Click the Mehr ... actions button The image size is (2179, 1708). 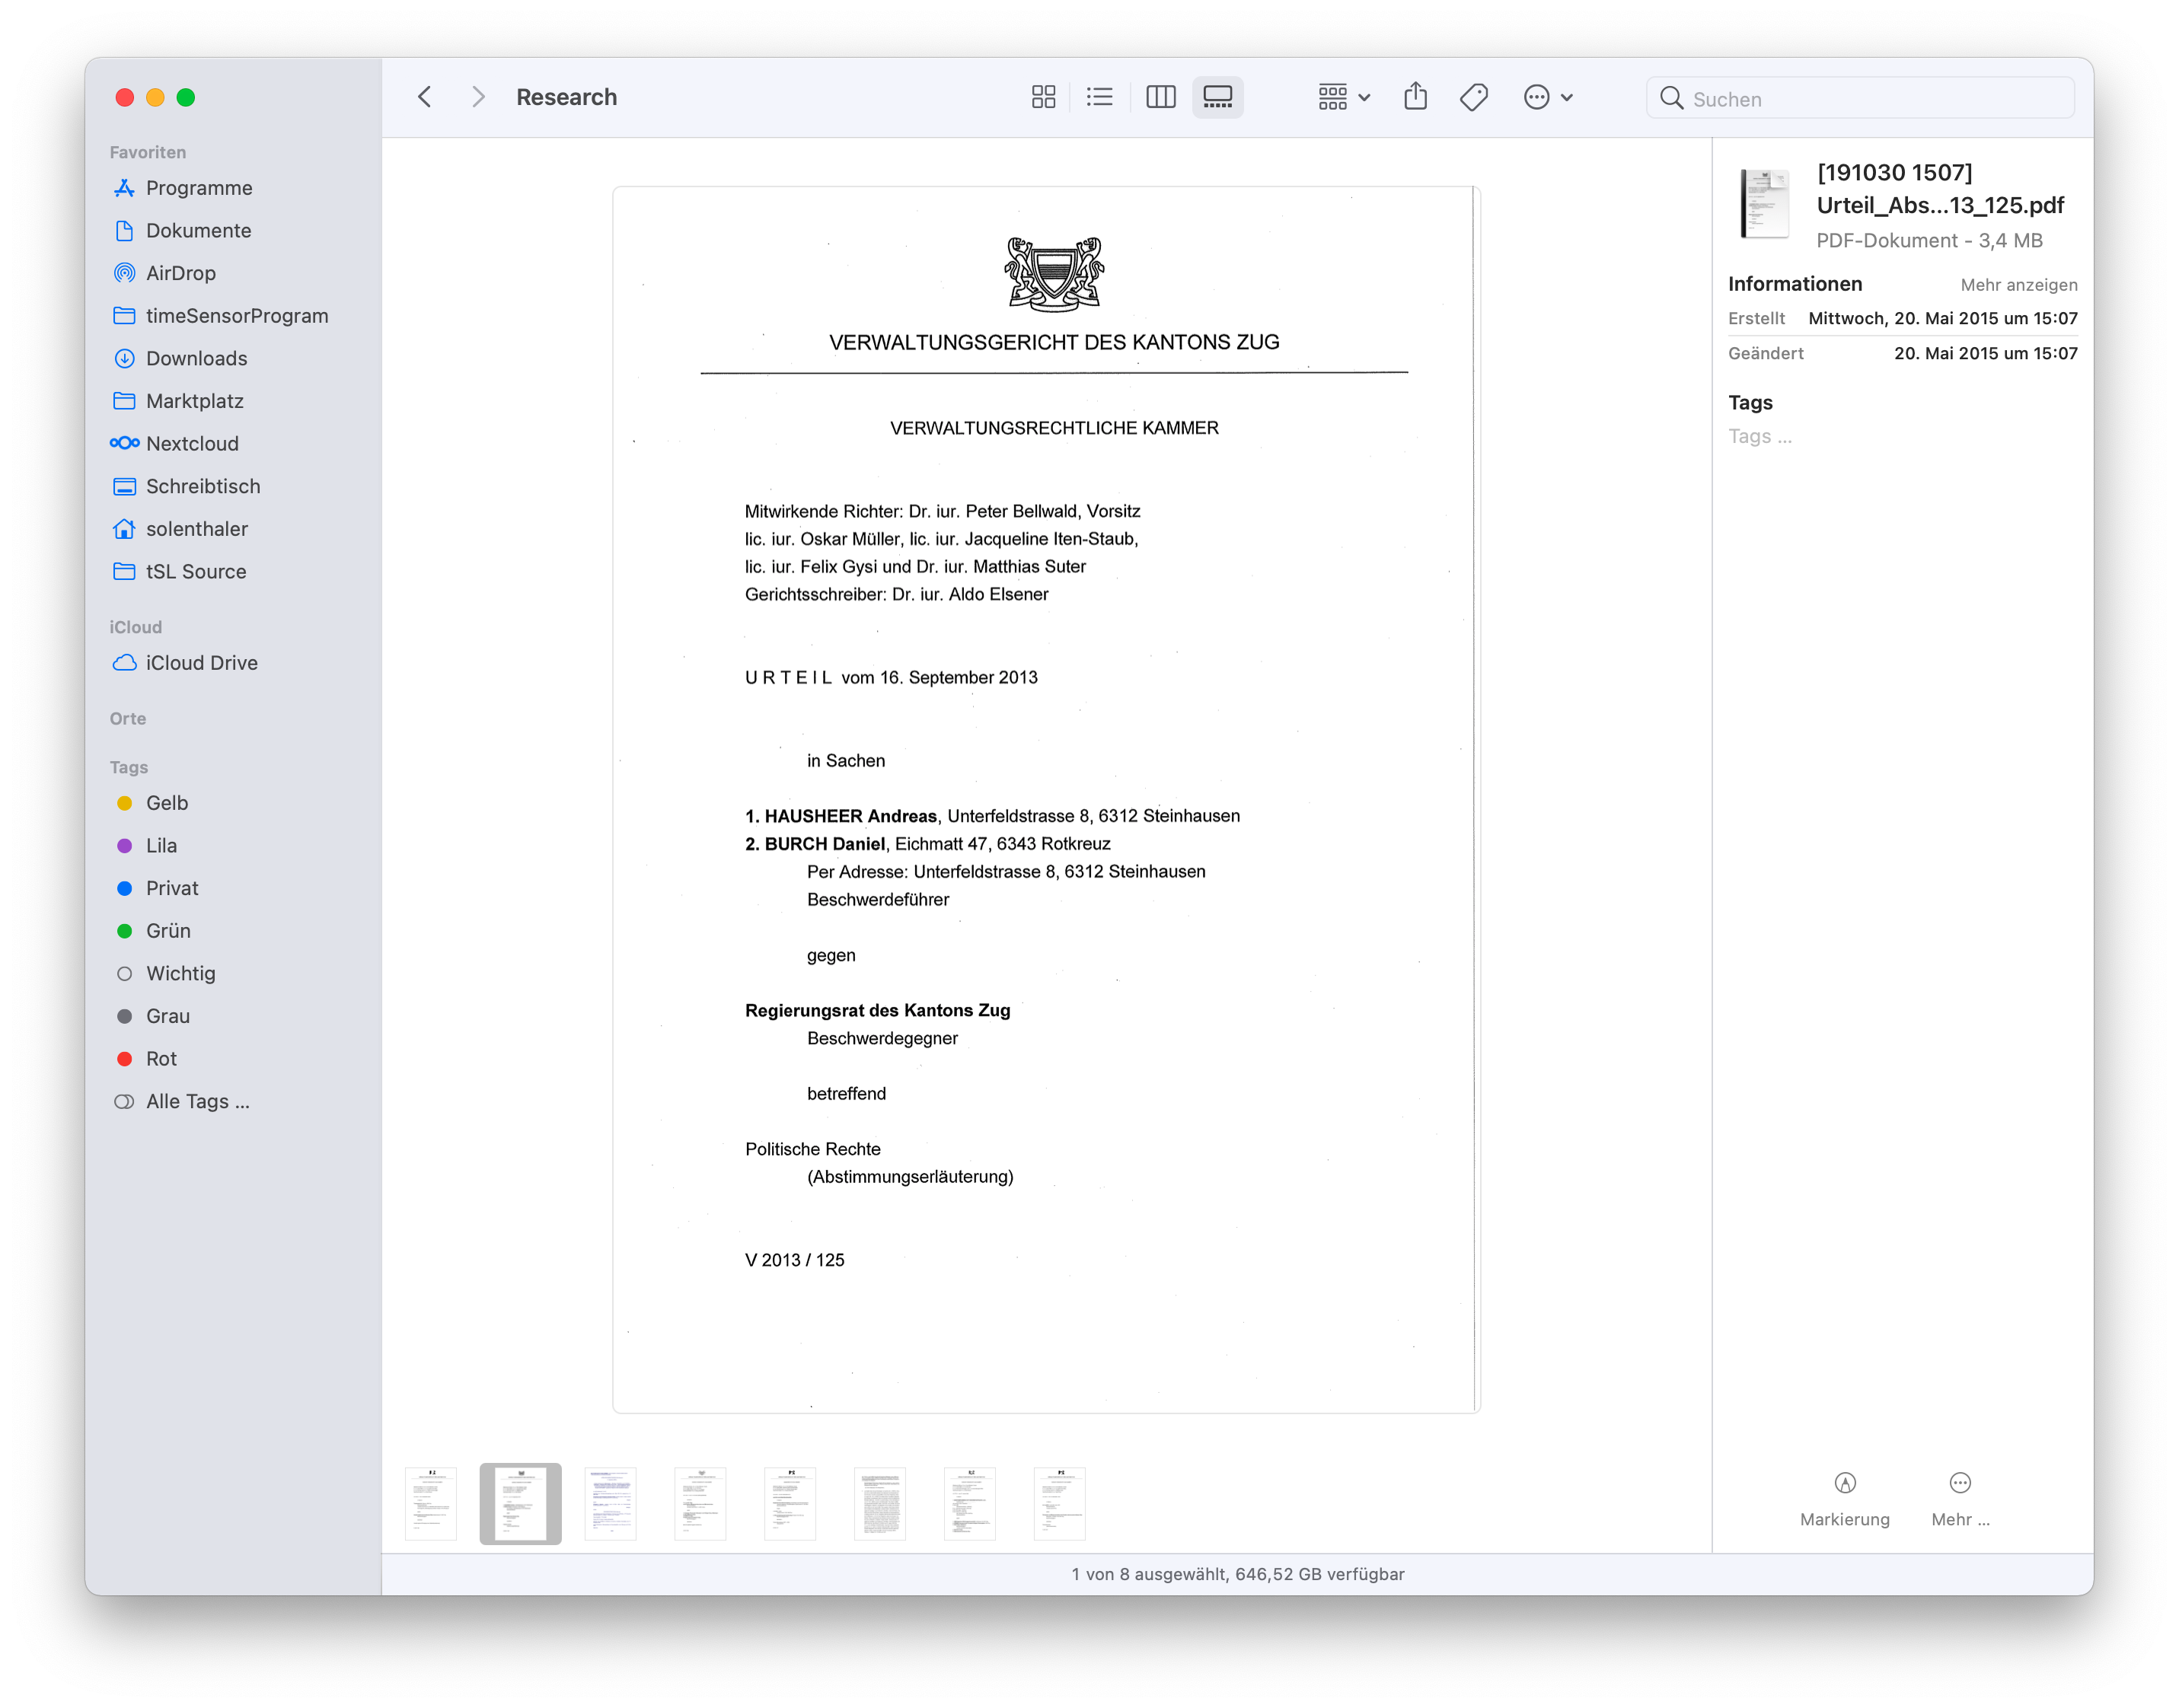(1960, 1499)
